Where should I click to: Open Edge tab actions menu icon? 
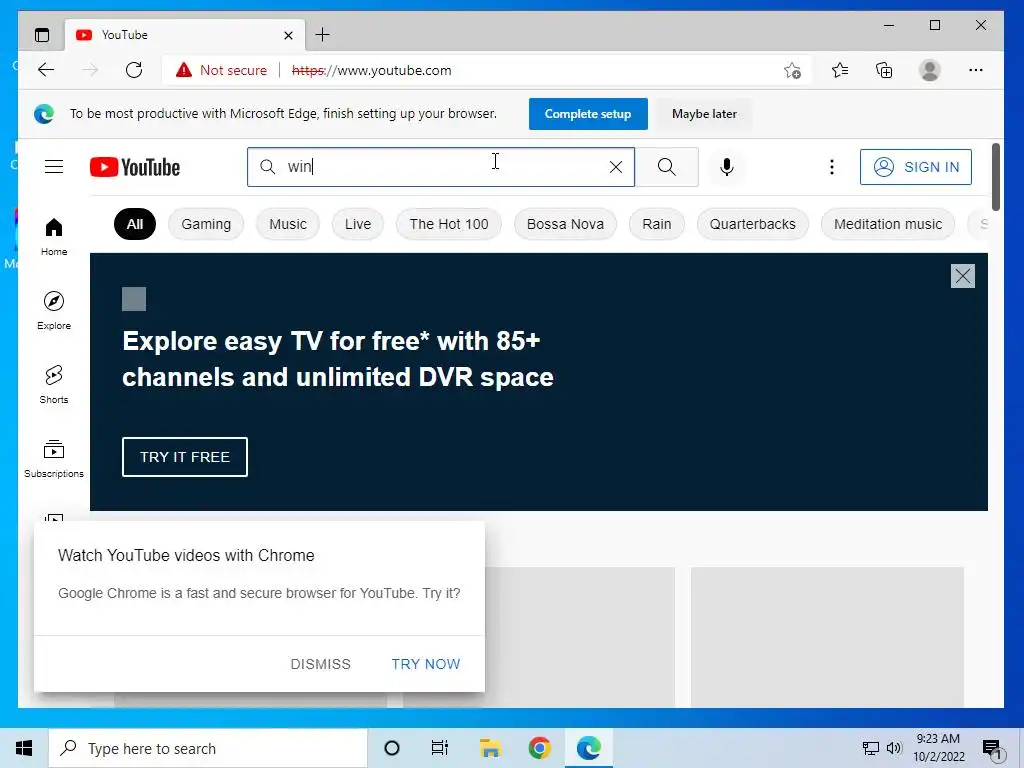pyautogui.click(x=42, y=35)
